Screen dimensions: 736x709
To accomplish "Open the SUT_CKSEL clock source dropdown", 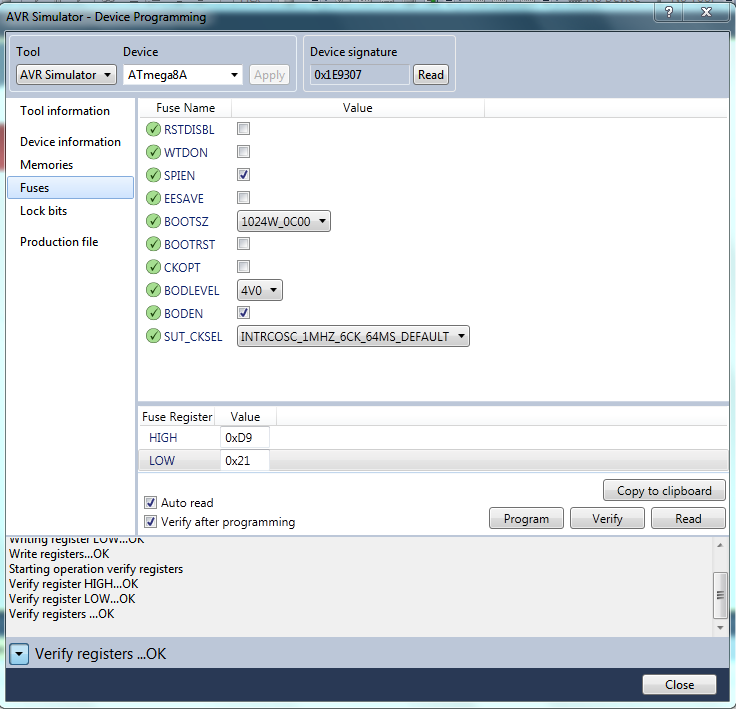I will pyautogui.click(x=353, y=336).
